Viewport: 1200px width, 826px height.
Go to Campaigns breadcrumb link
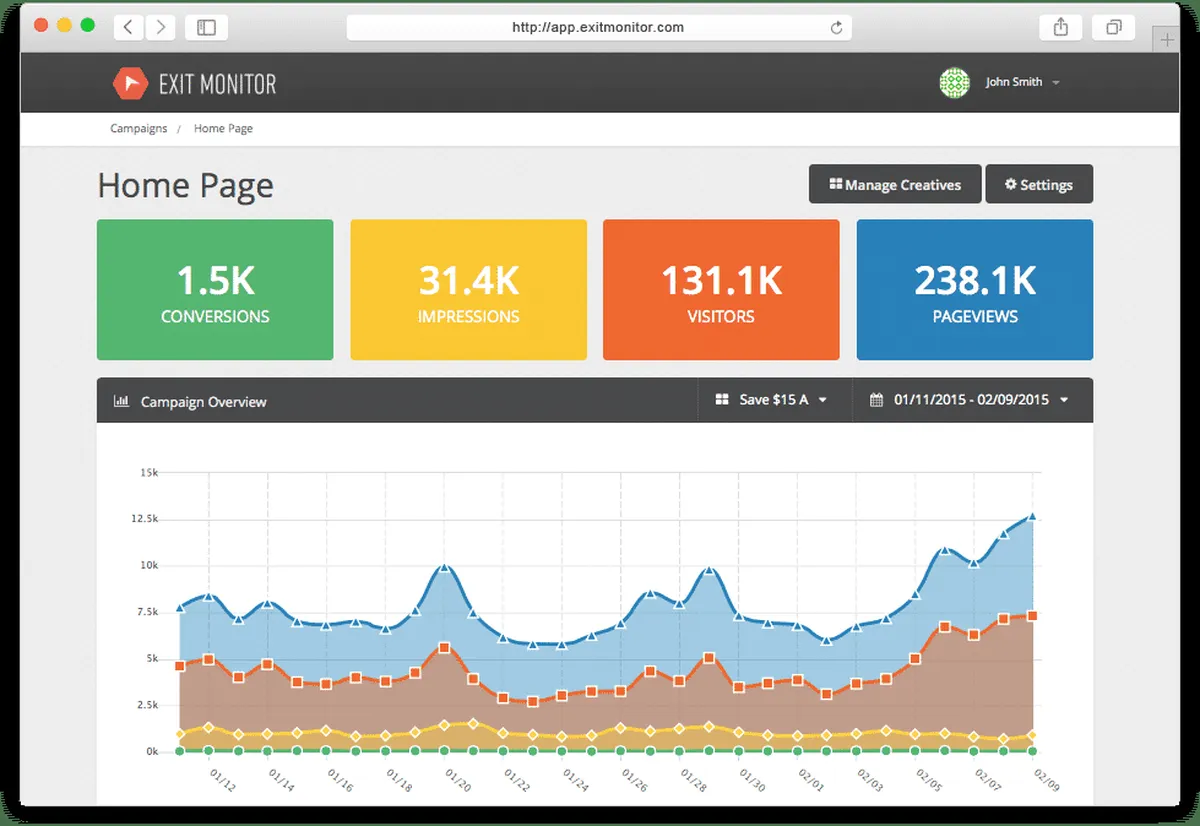tap(138, 129)
